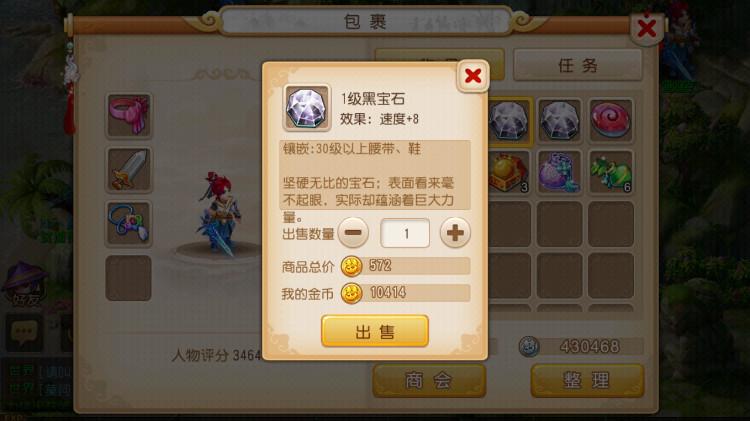The height and width of the screenshot is (421, 750).
Task: Click the black gem icon in popup
Action: click(307, 108)
